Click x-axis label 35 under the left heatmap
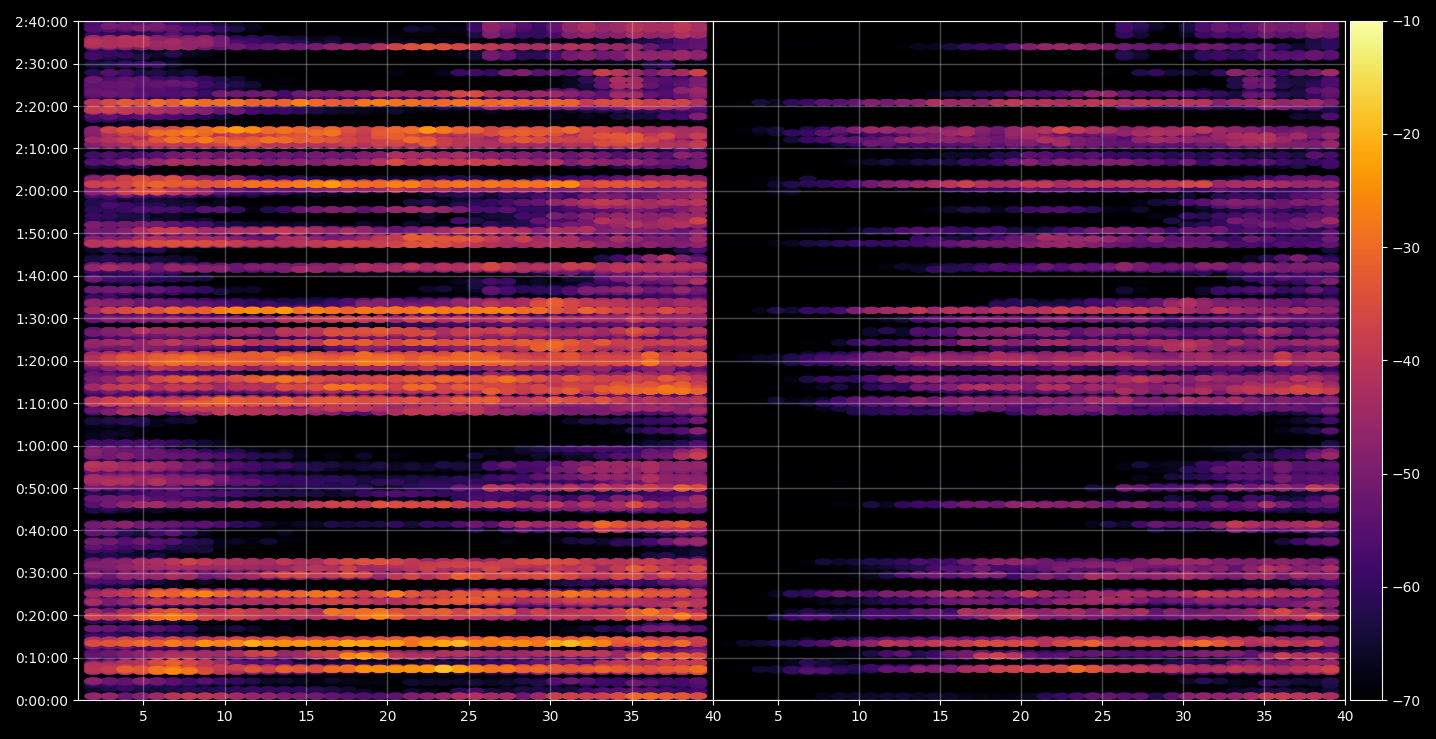1436x739 pixels. (631, 716)
